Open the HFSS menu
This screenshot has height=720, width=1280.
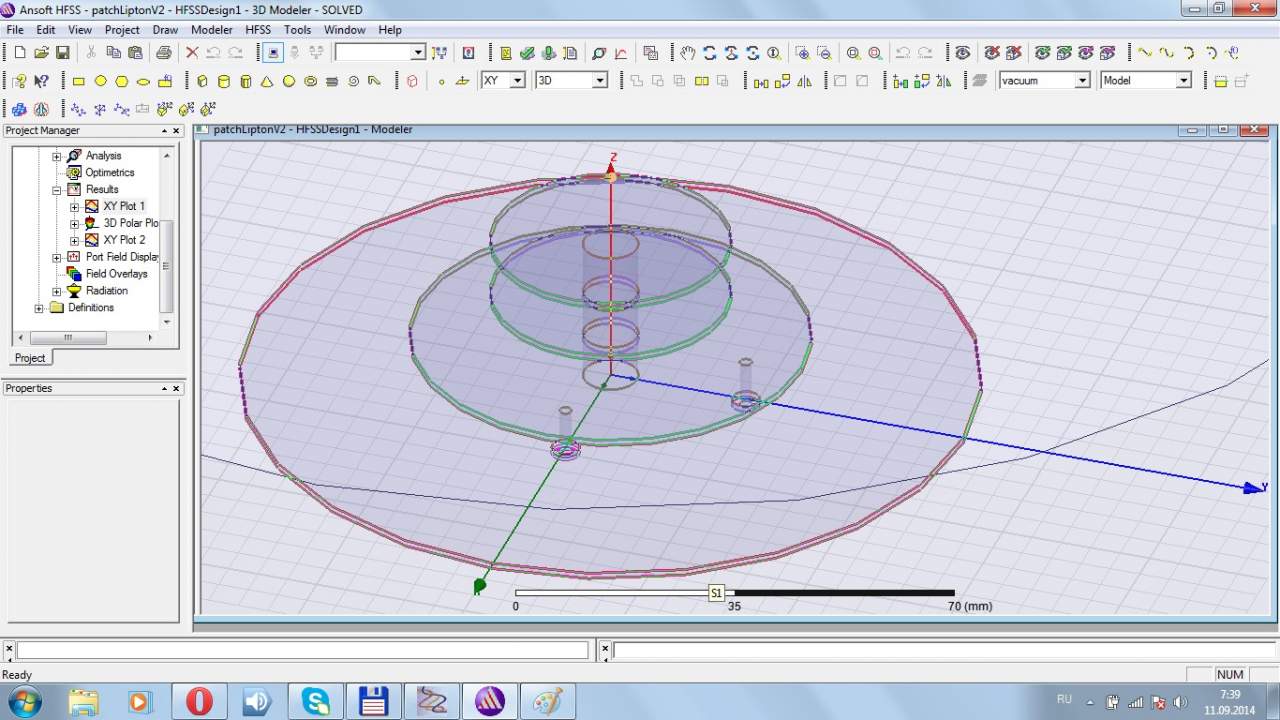coord(258,30)
